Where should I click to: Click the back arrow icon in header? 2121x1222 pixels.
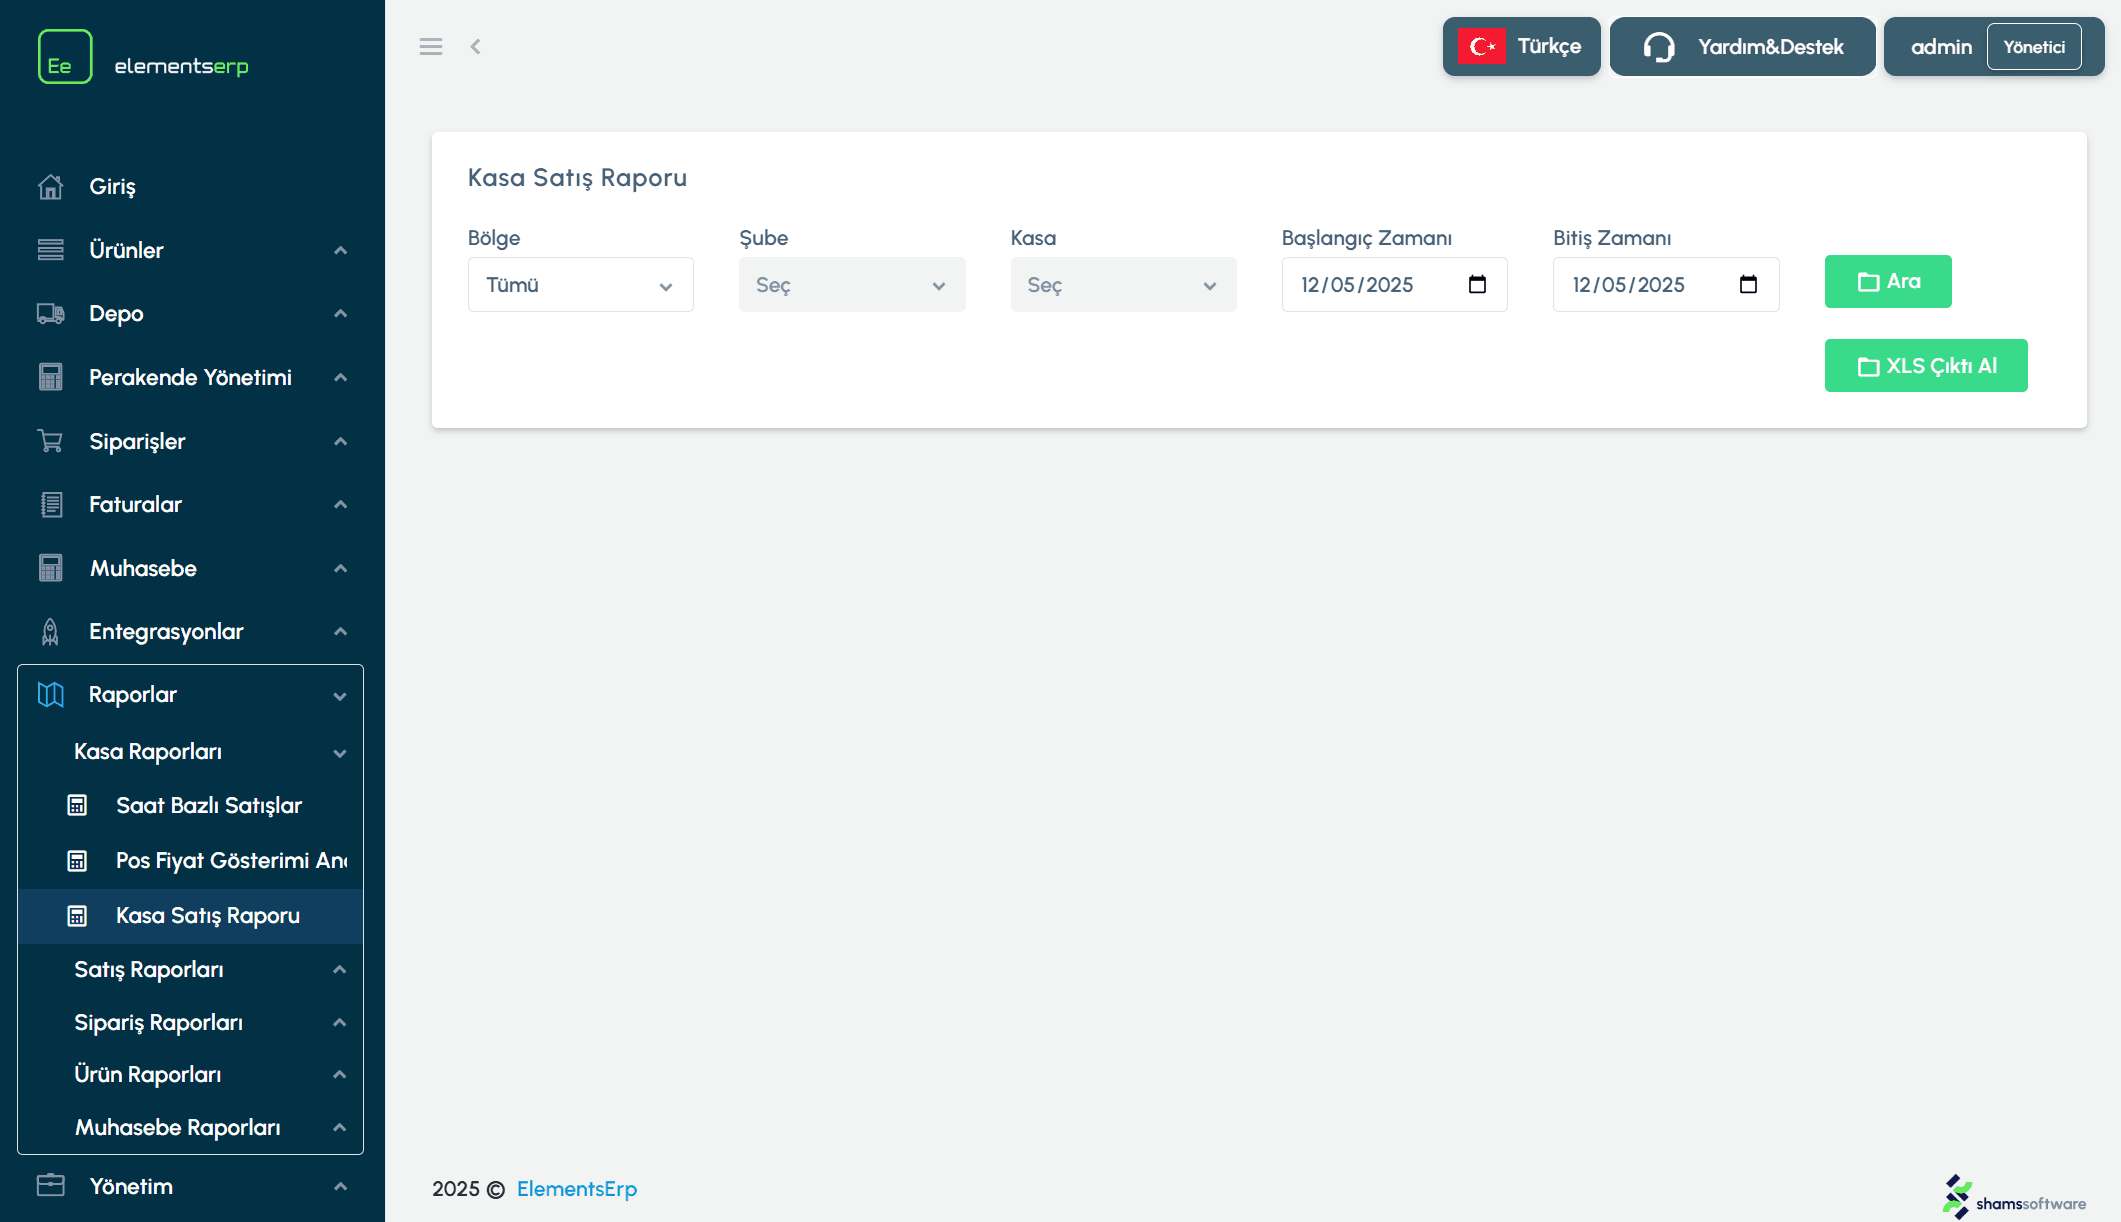tap(476, 47)
